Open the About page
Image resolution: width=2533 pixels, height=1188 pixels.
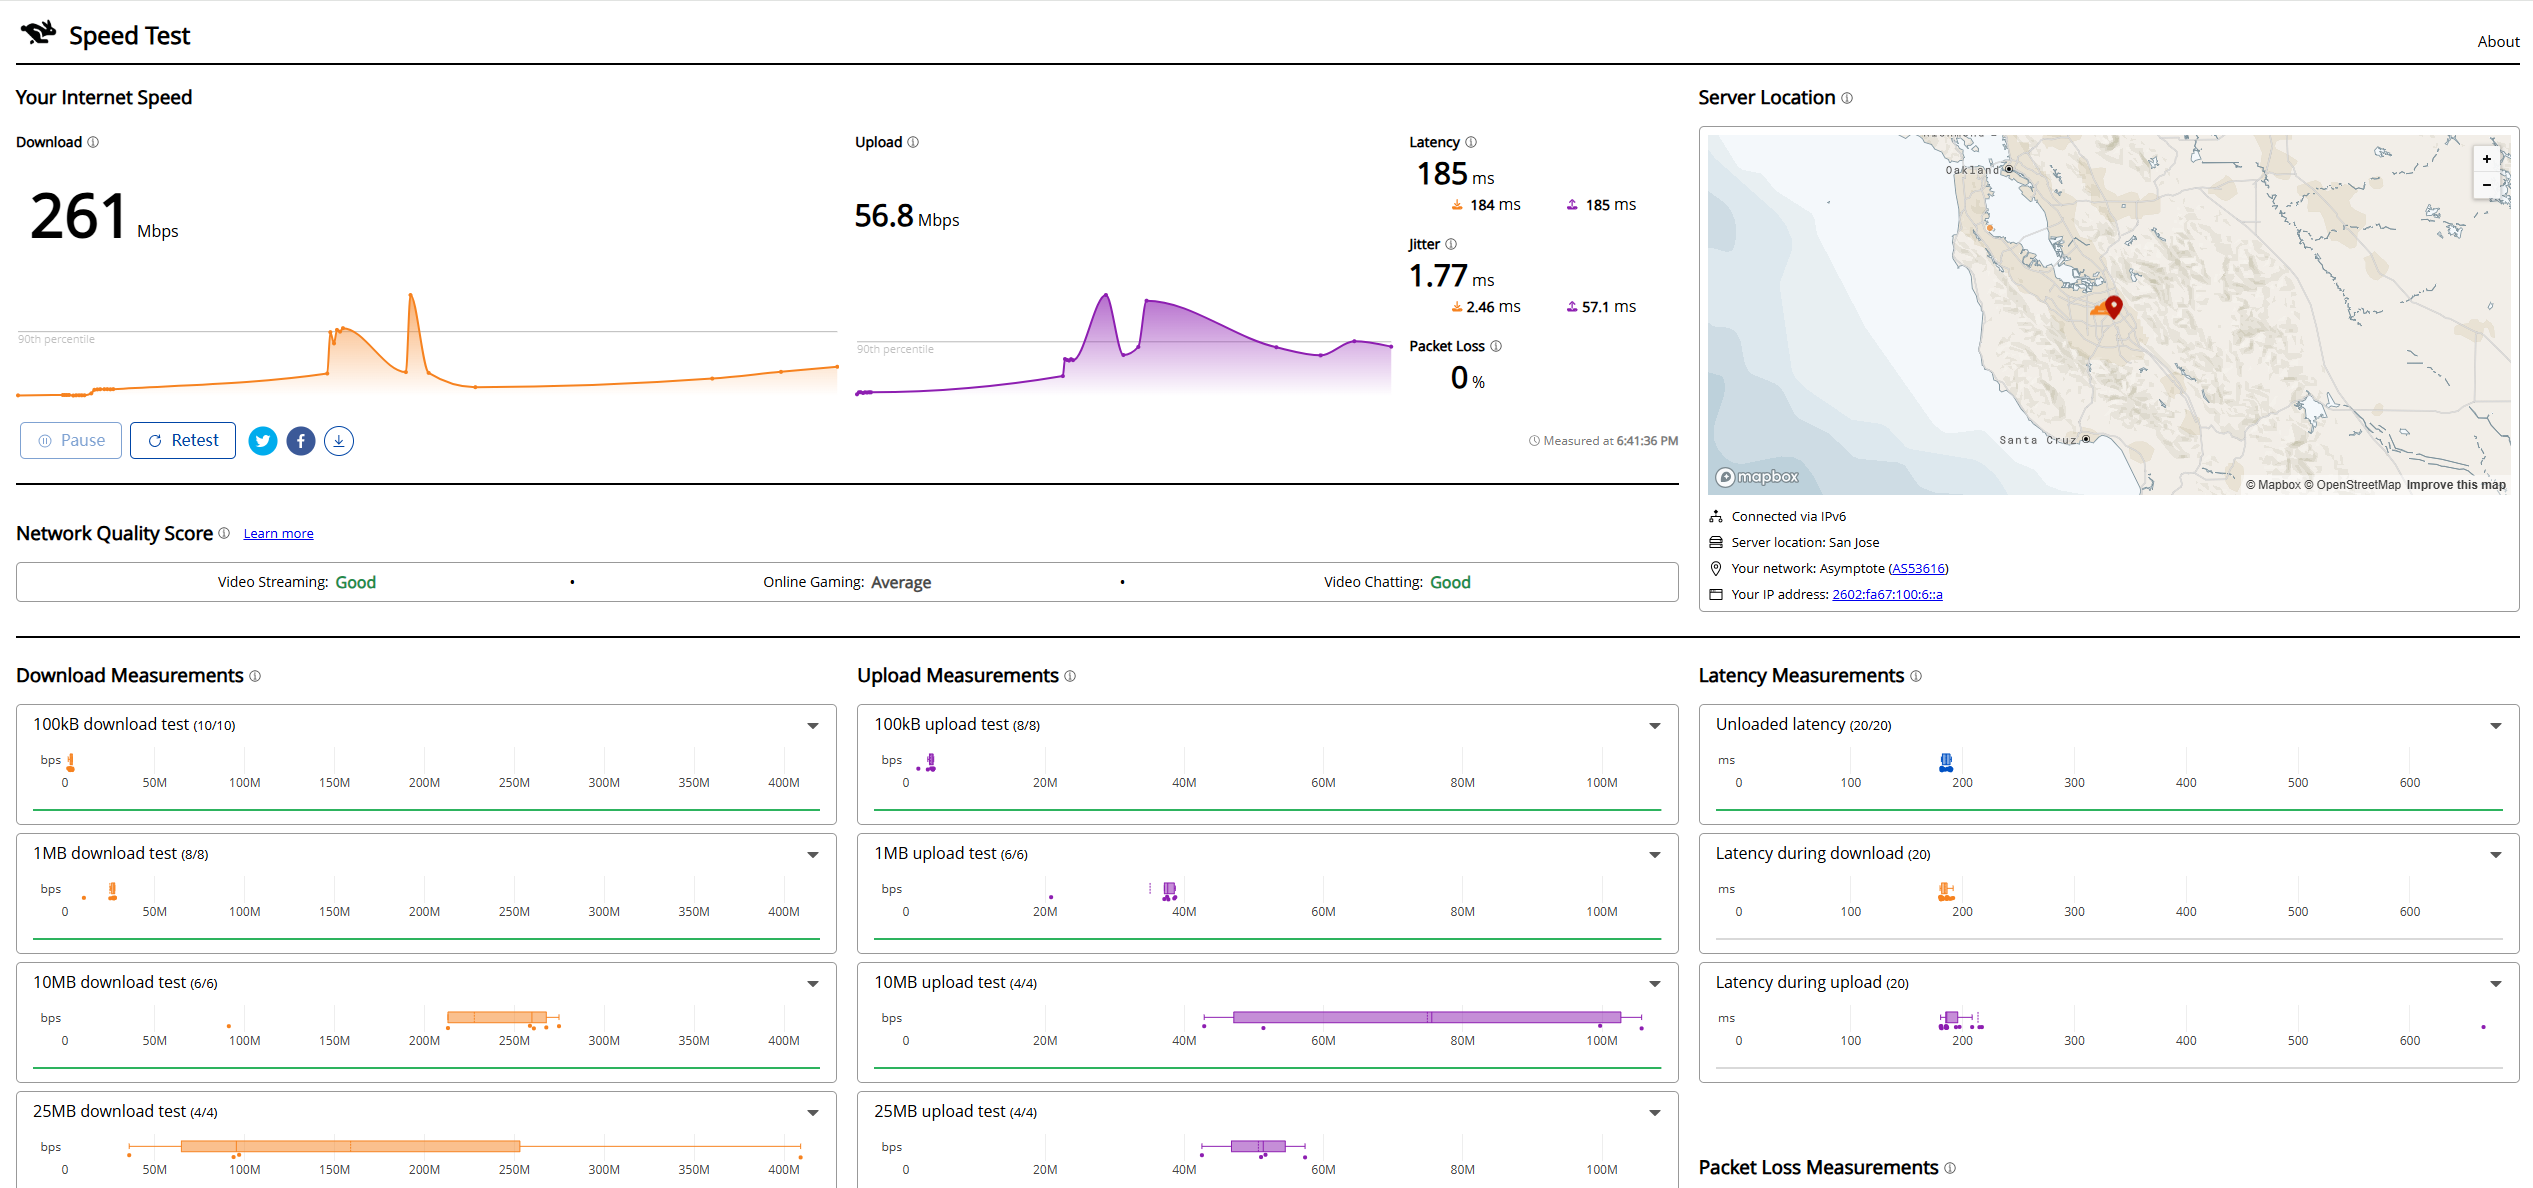pyautogui.click(x=2498, y=41)
